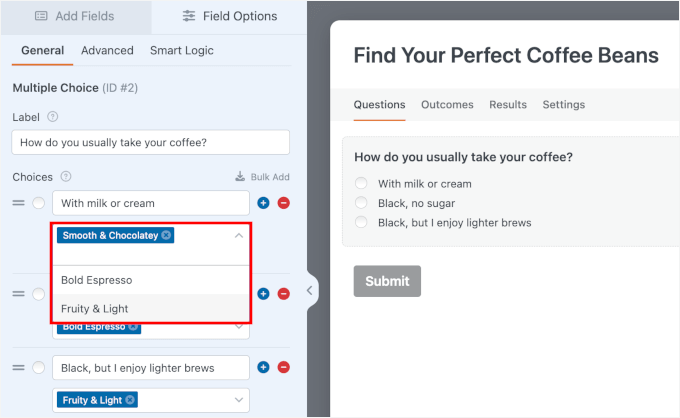The image size is (680, 418).
Task: Remove the 'Fruity & Light' tag
Action: point(130,400)
